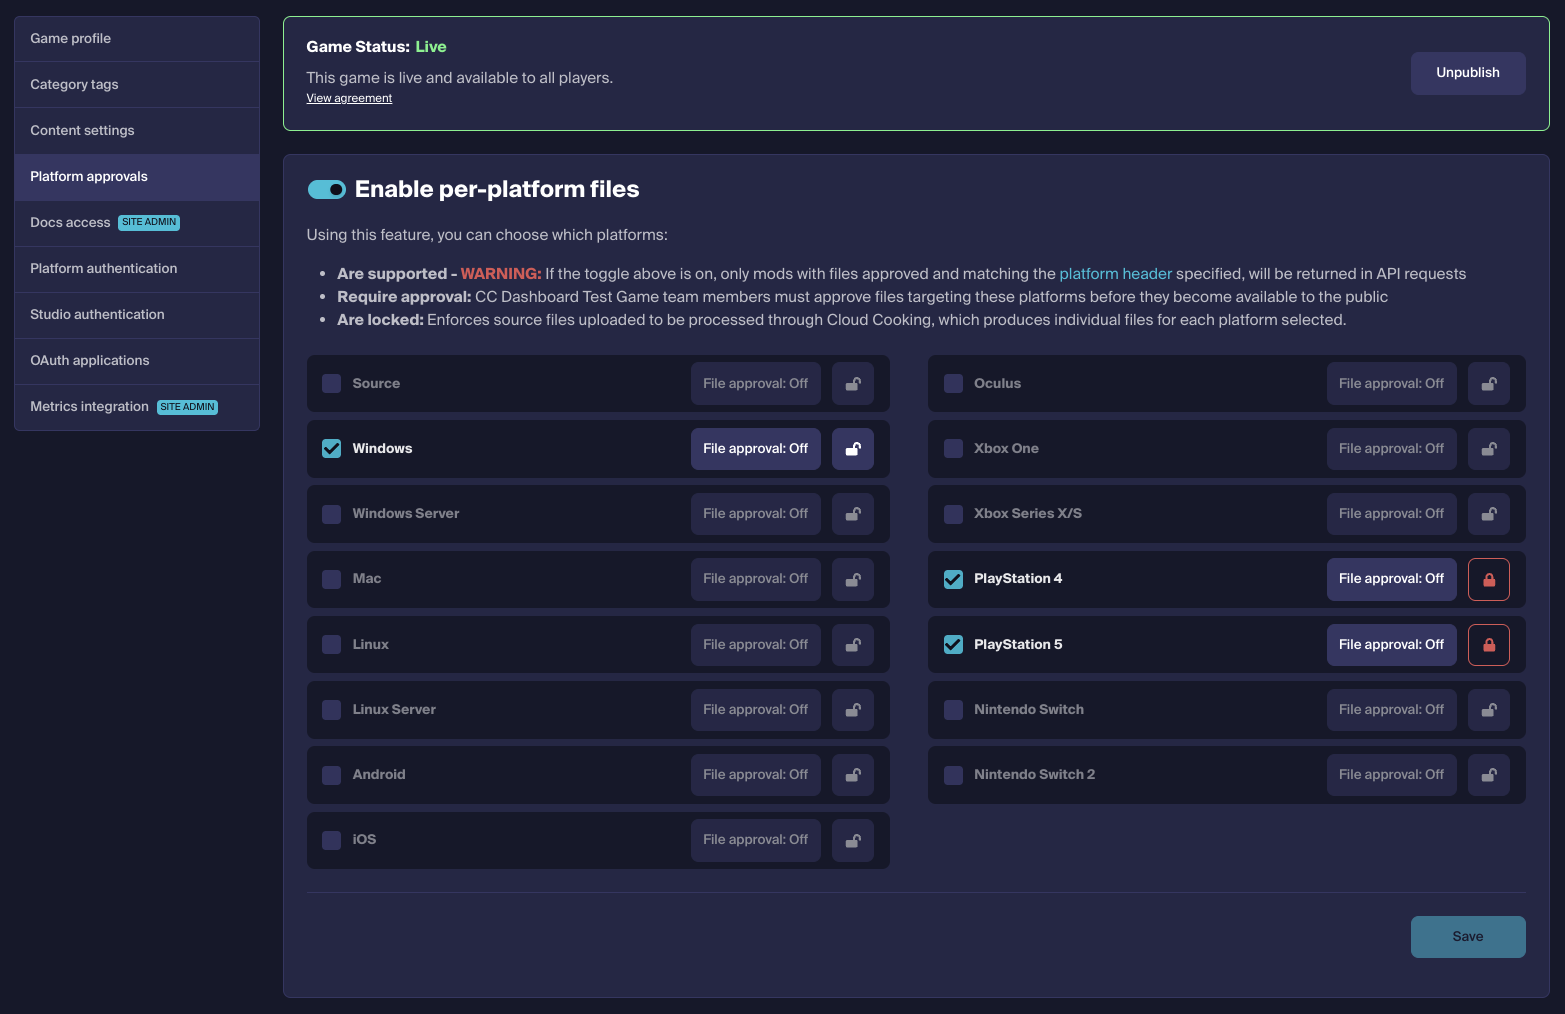
Task: Toggle File approval for Nintendo Switch 2
Action: (x=1392, y=775)
